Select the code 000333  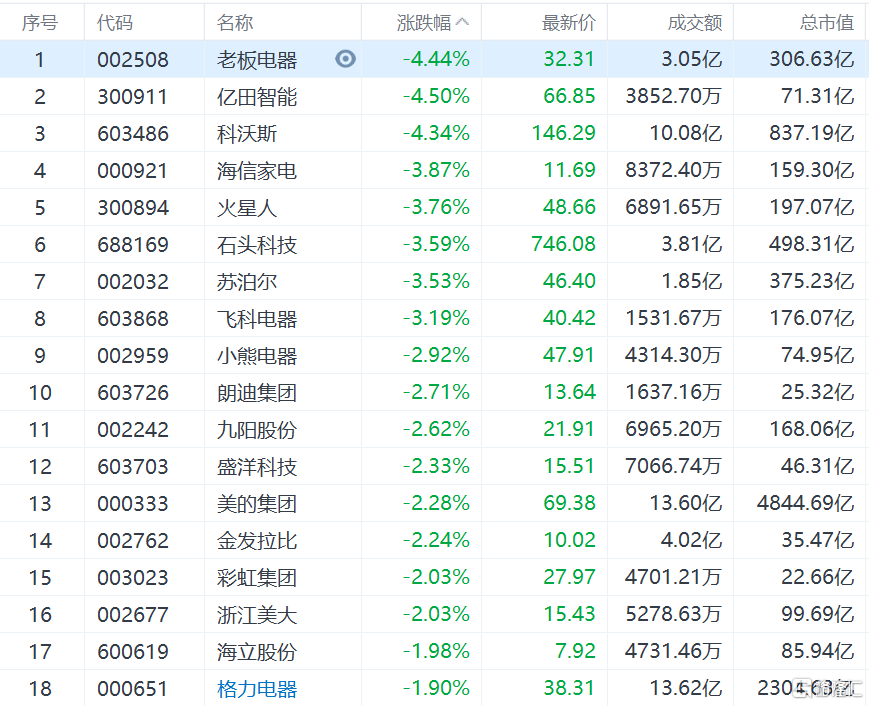[x=133, y=504]
